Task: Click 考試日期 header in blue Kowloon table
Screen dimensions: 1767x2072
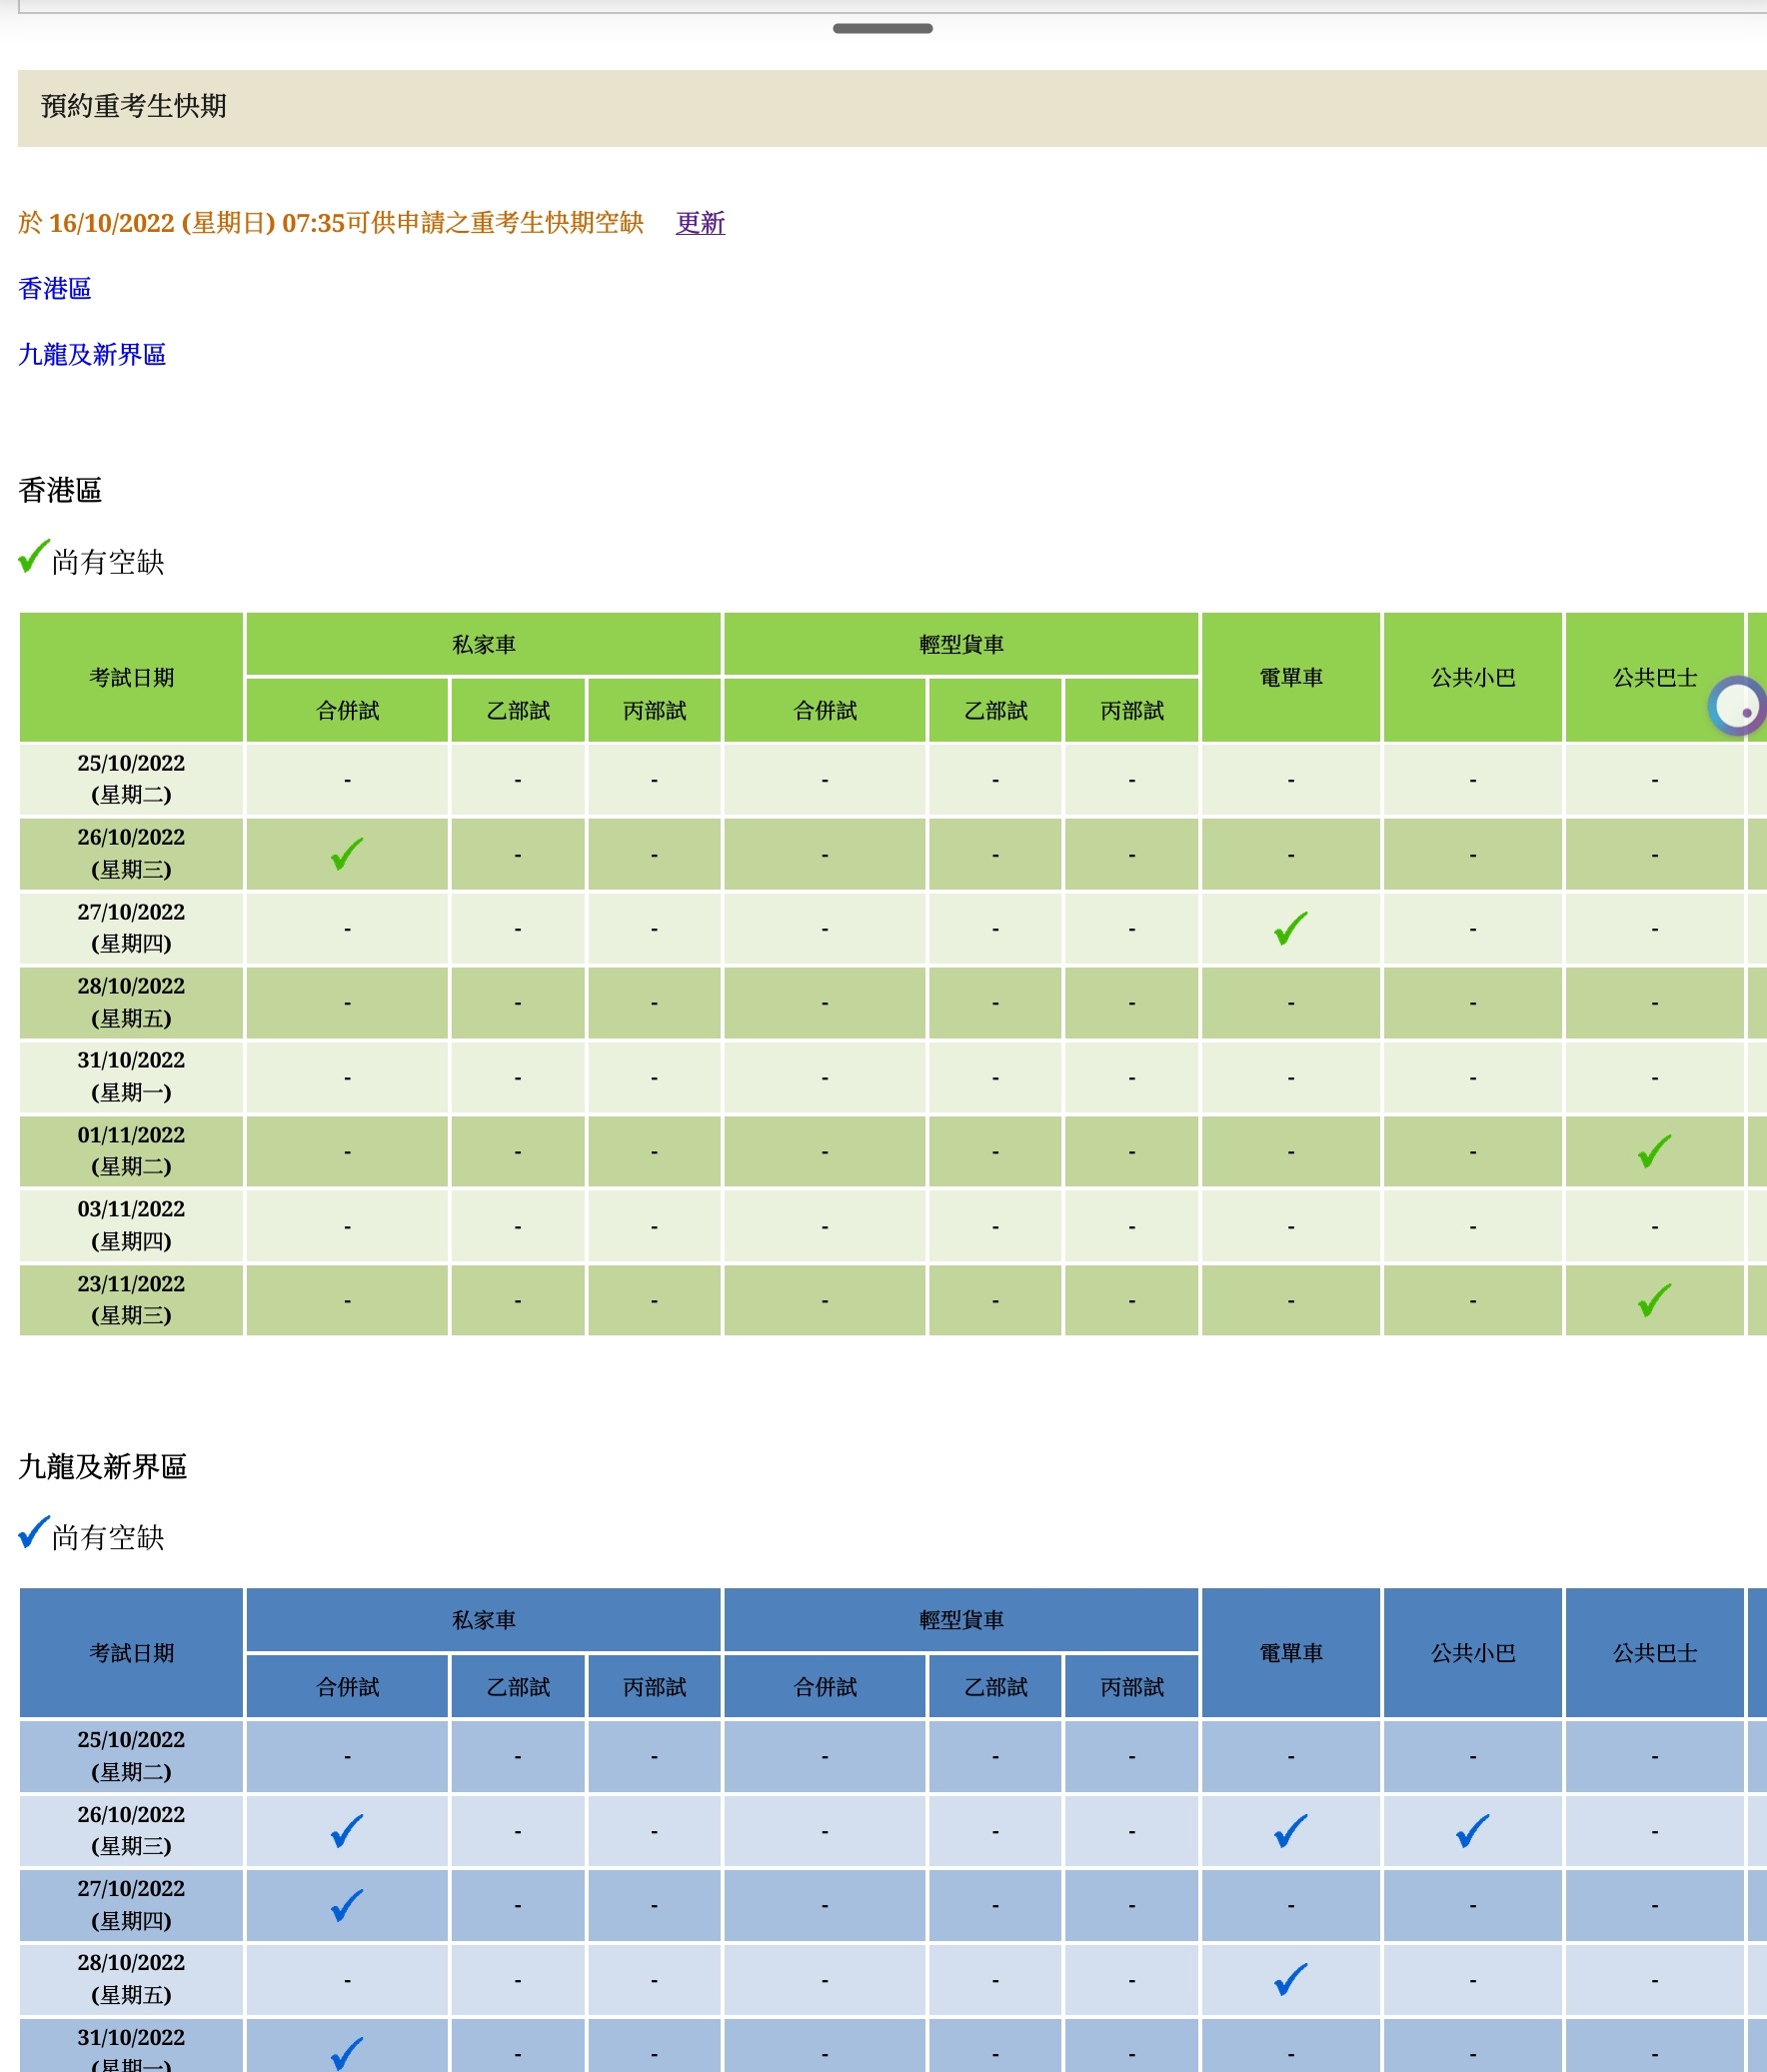Action: coord(131,1653)
